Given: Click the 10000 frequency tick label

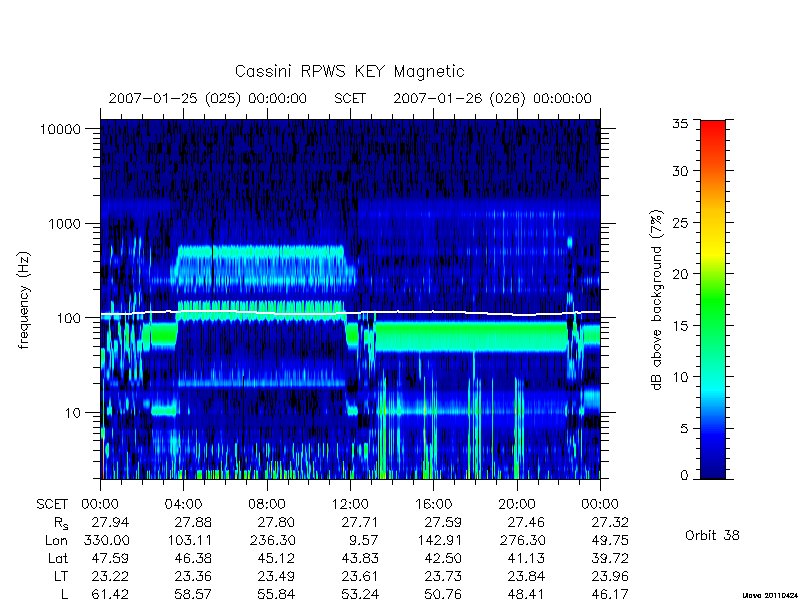Looking at the screenshot, I should [60, 130].
